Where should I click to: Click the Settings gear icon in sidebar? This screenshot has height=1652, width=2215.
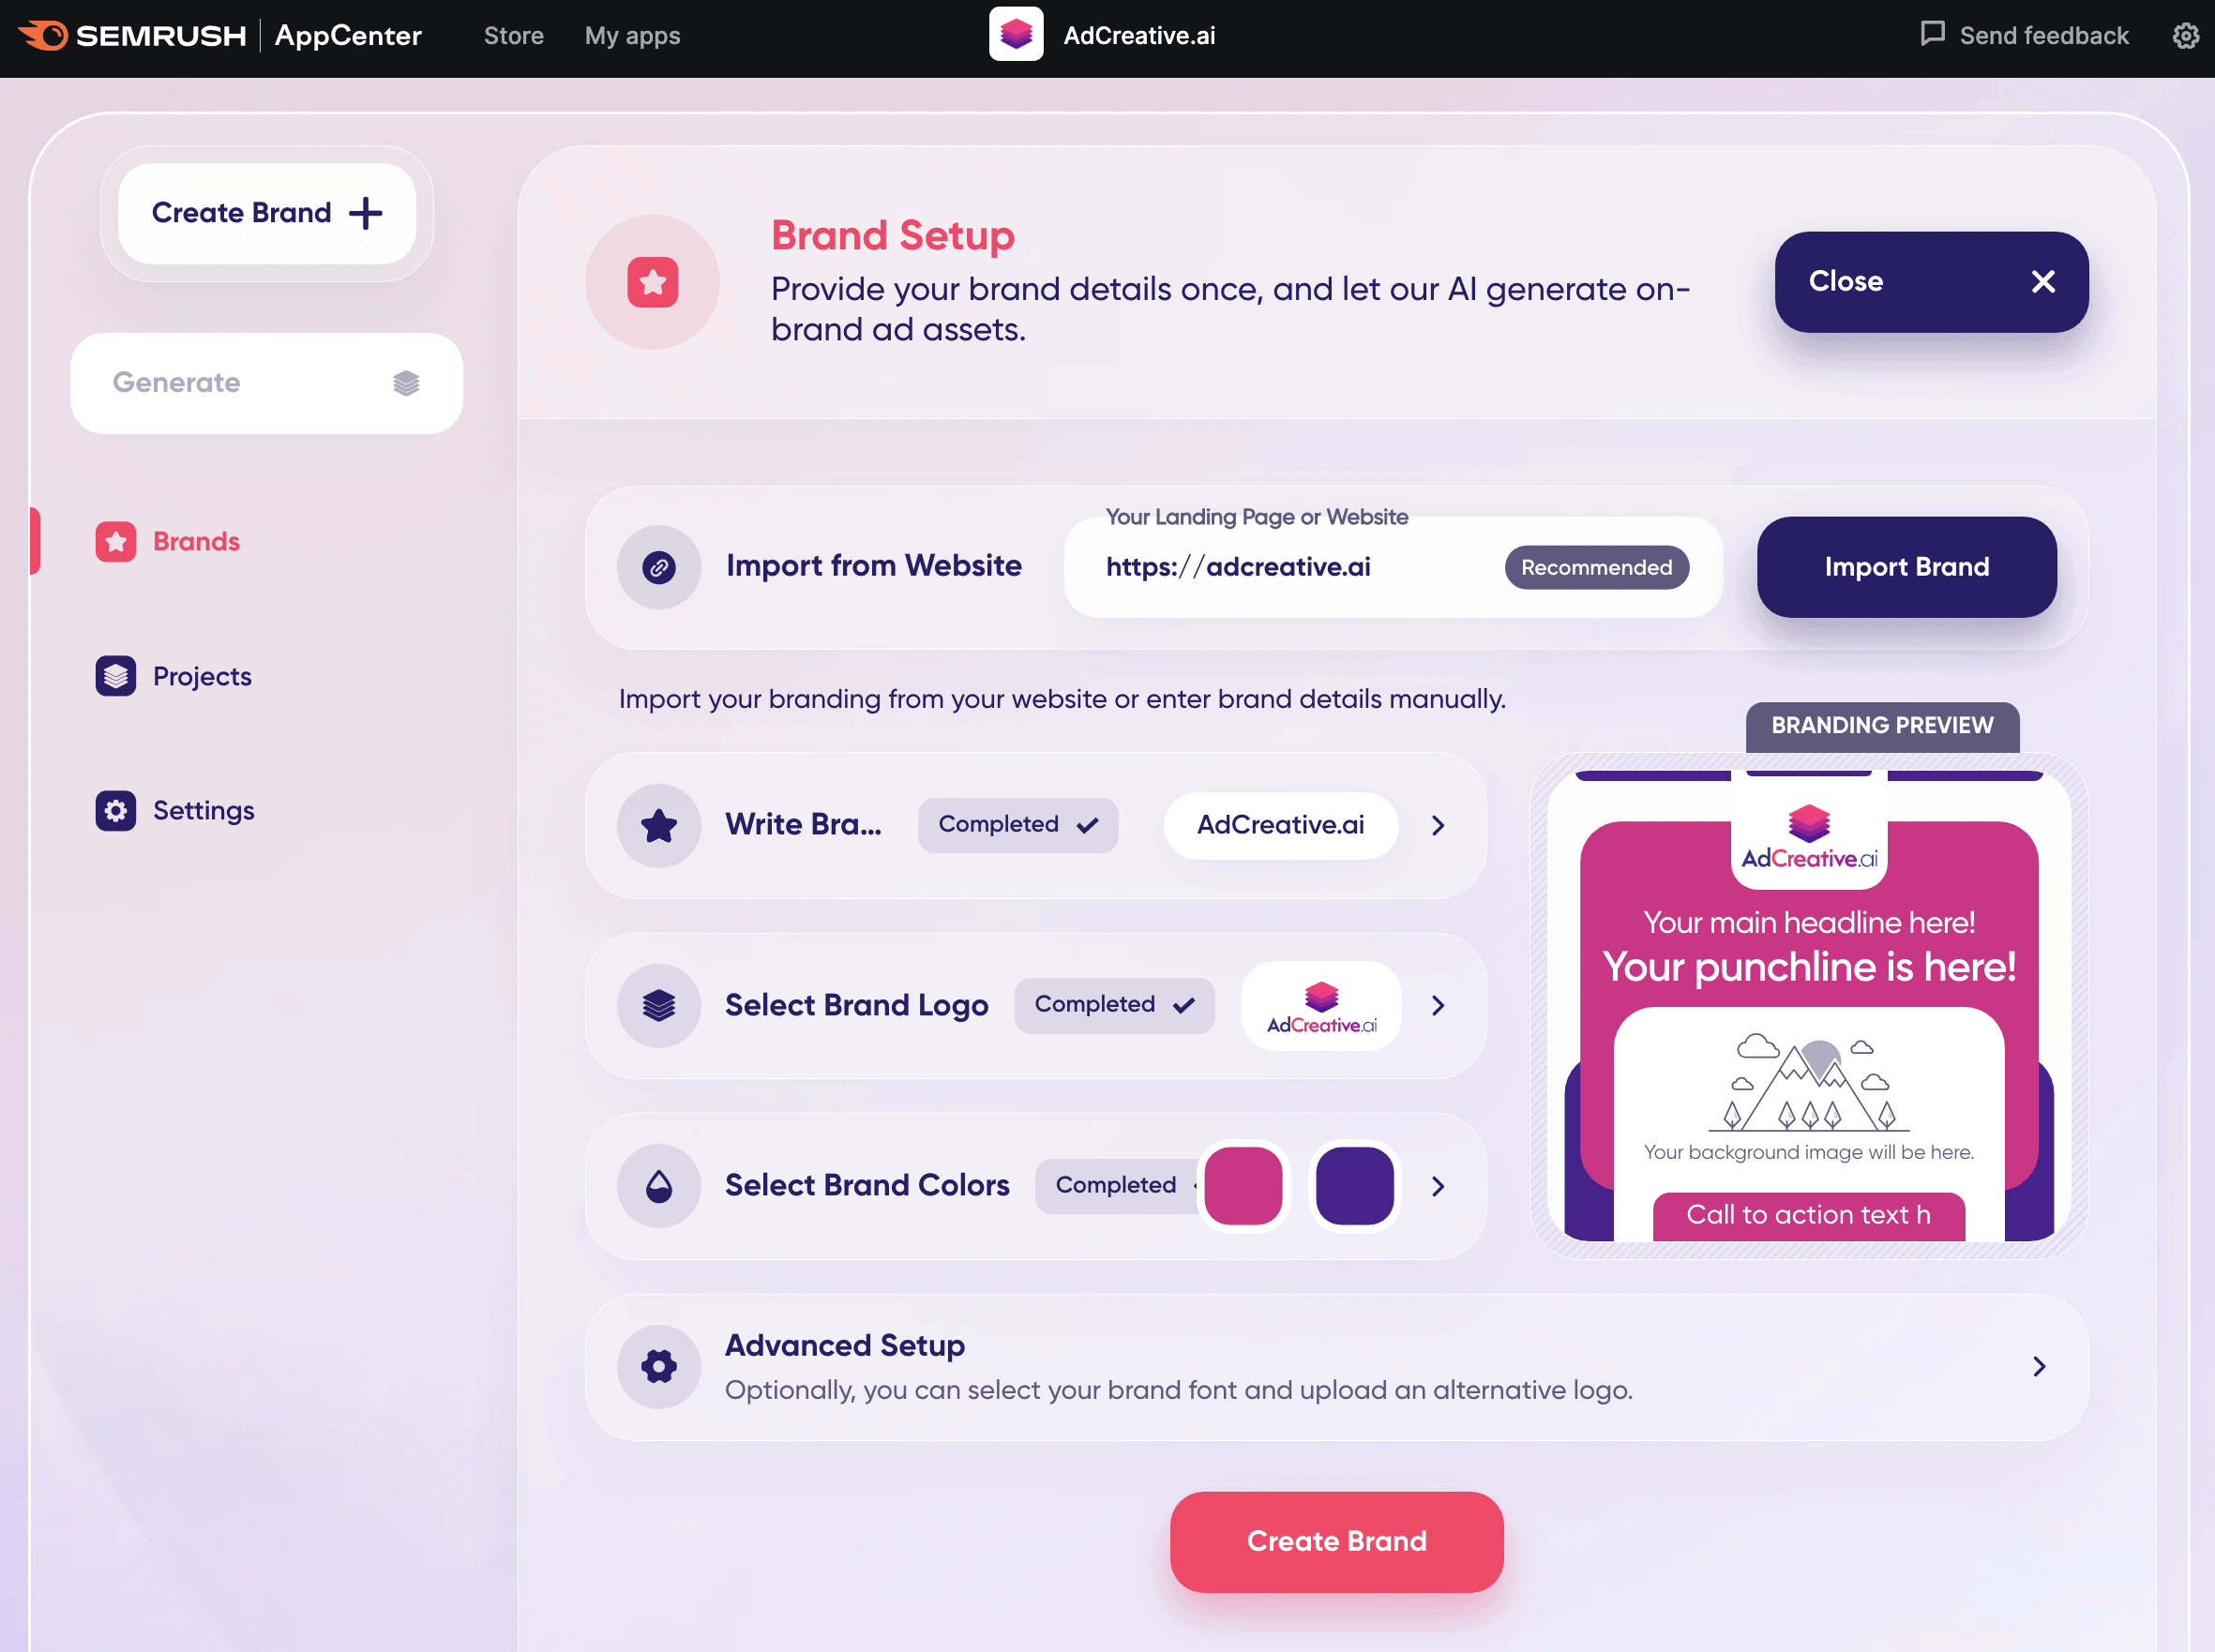(114, 808)
